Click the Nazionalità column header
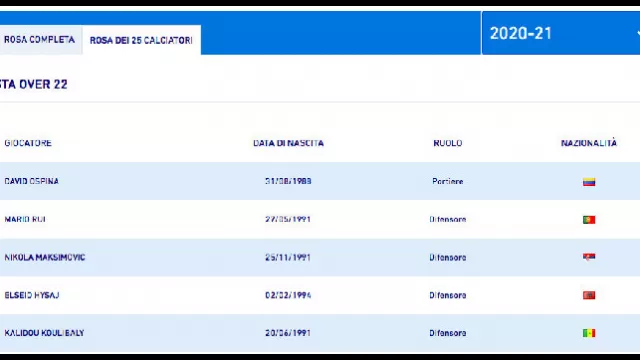Viewport: 640px width, 360px height. (589, 143)
